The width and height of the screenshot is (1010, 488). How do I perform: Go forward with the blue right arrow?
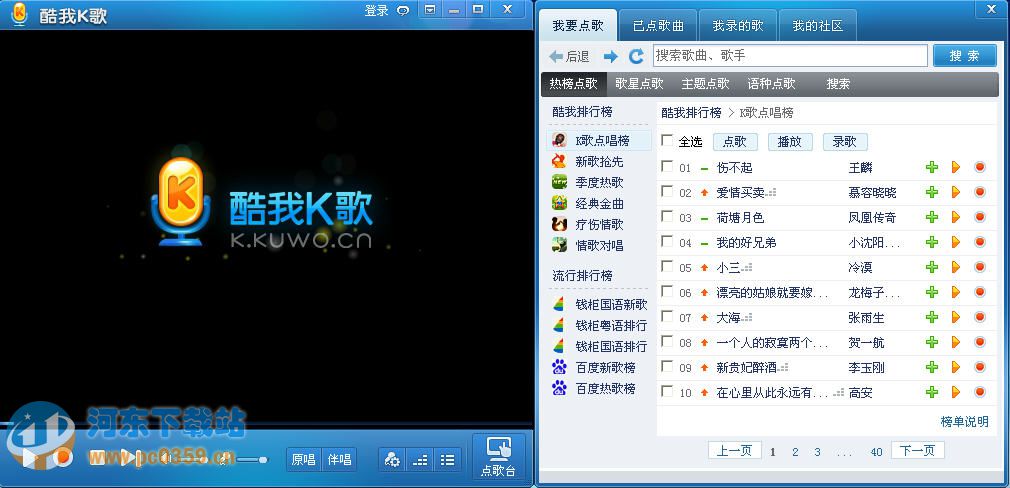point(610,57)
